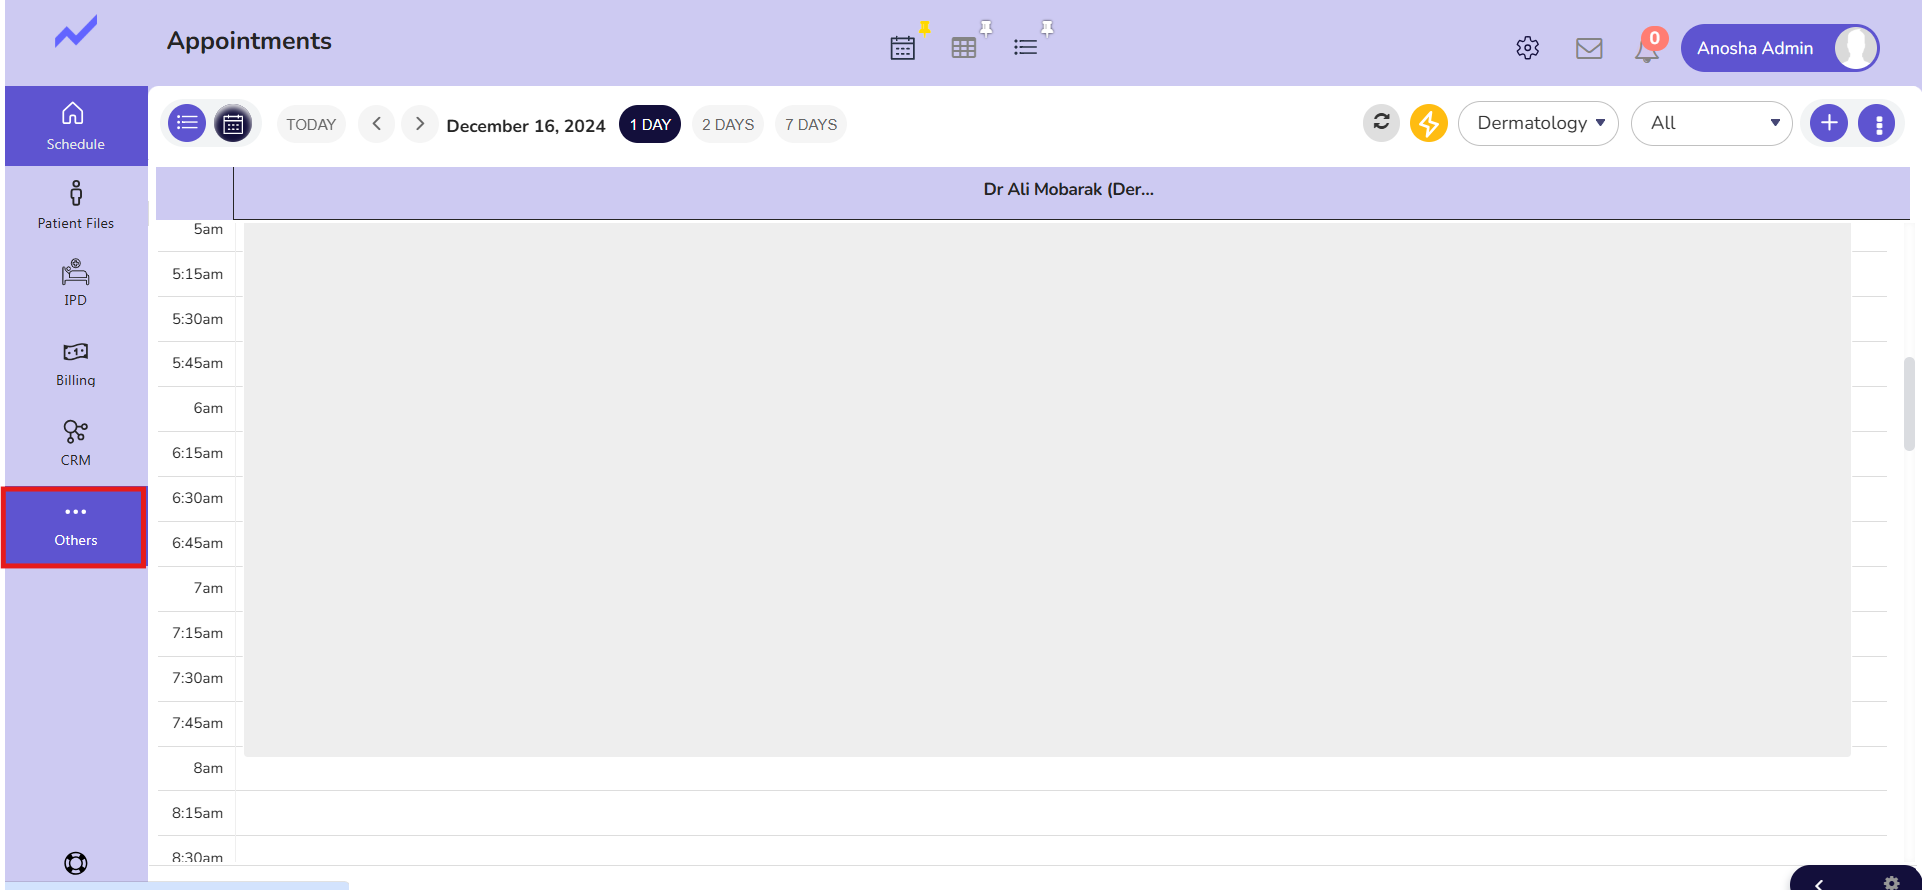Screen dimensions: 1922x890
Task: Switch to calendar view toggle
Action: click(x=233, y=124)
